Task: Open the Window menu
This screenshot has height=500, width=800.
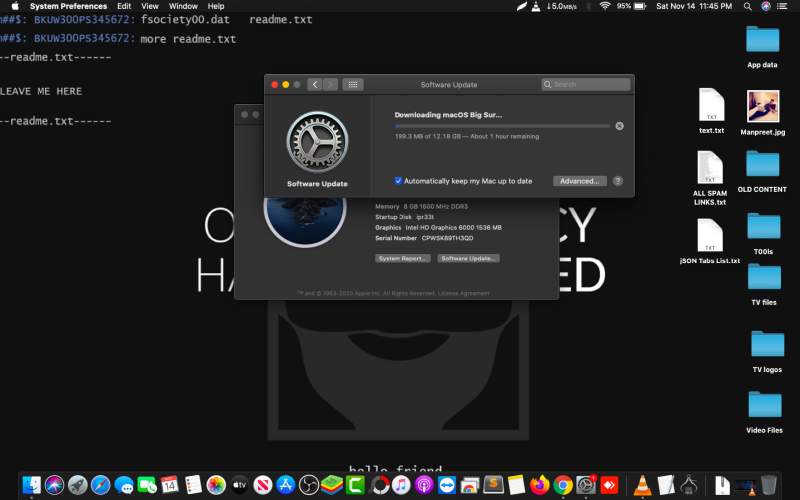Action: 183,6
